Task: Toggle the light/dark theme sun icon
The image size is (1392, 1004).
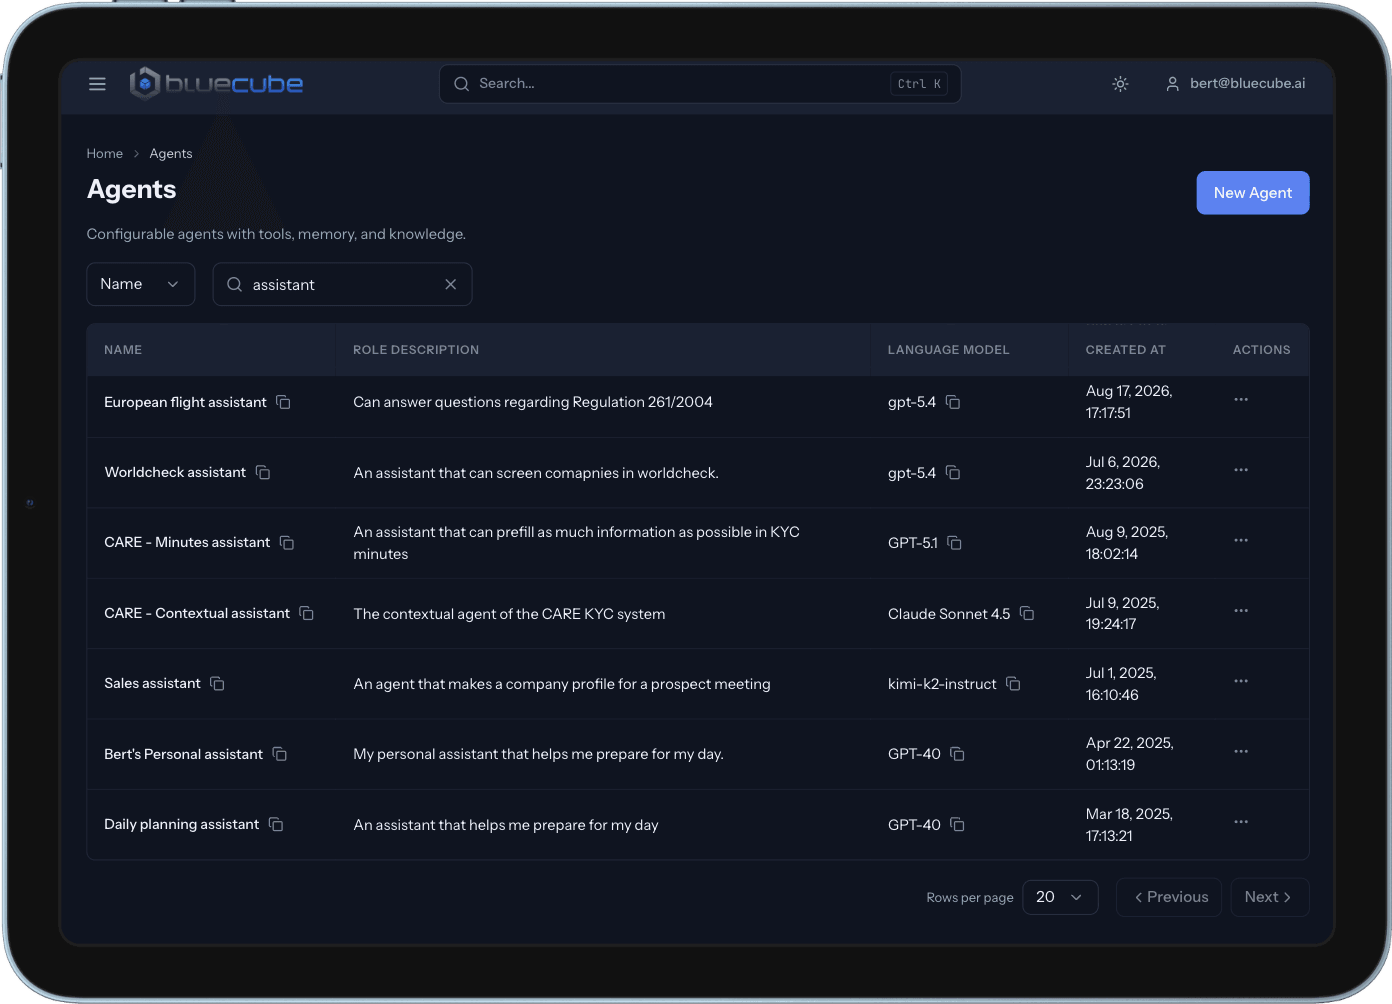Action: click(x=1120, y=84)
